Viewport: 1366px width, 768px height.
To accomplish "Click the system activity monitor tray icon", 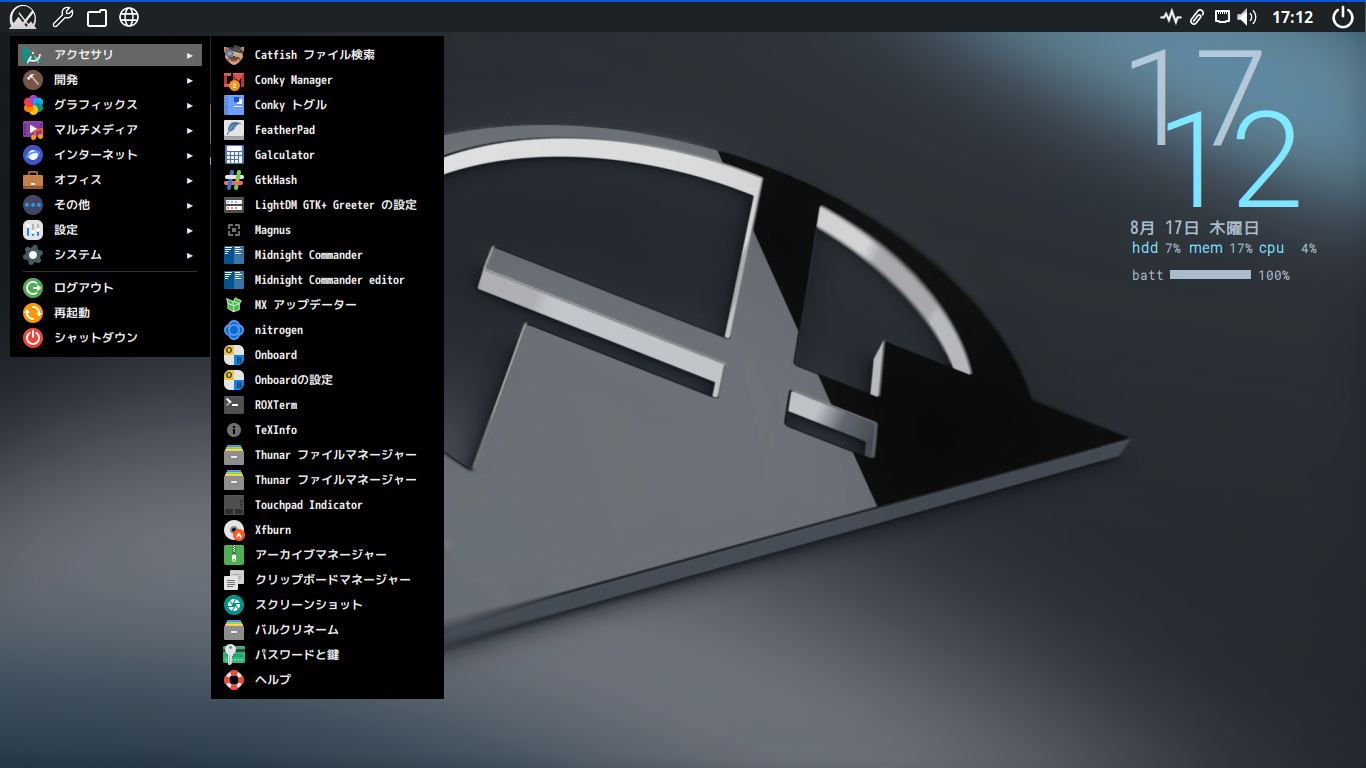I will click(1171, 17).
